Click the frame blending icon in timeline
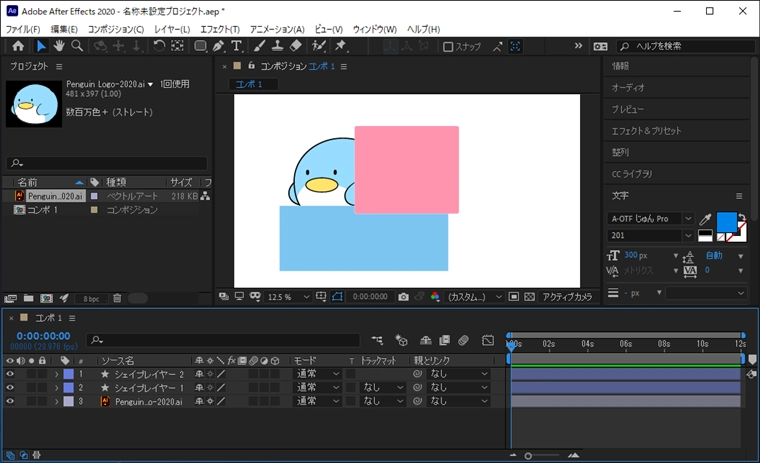The width and height of the screenshot is (760, 463). coord(444,341)
